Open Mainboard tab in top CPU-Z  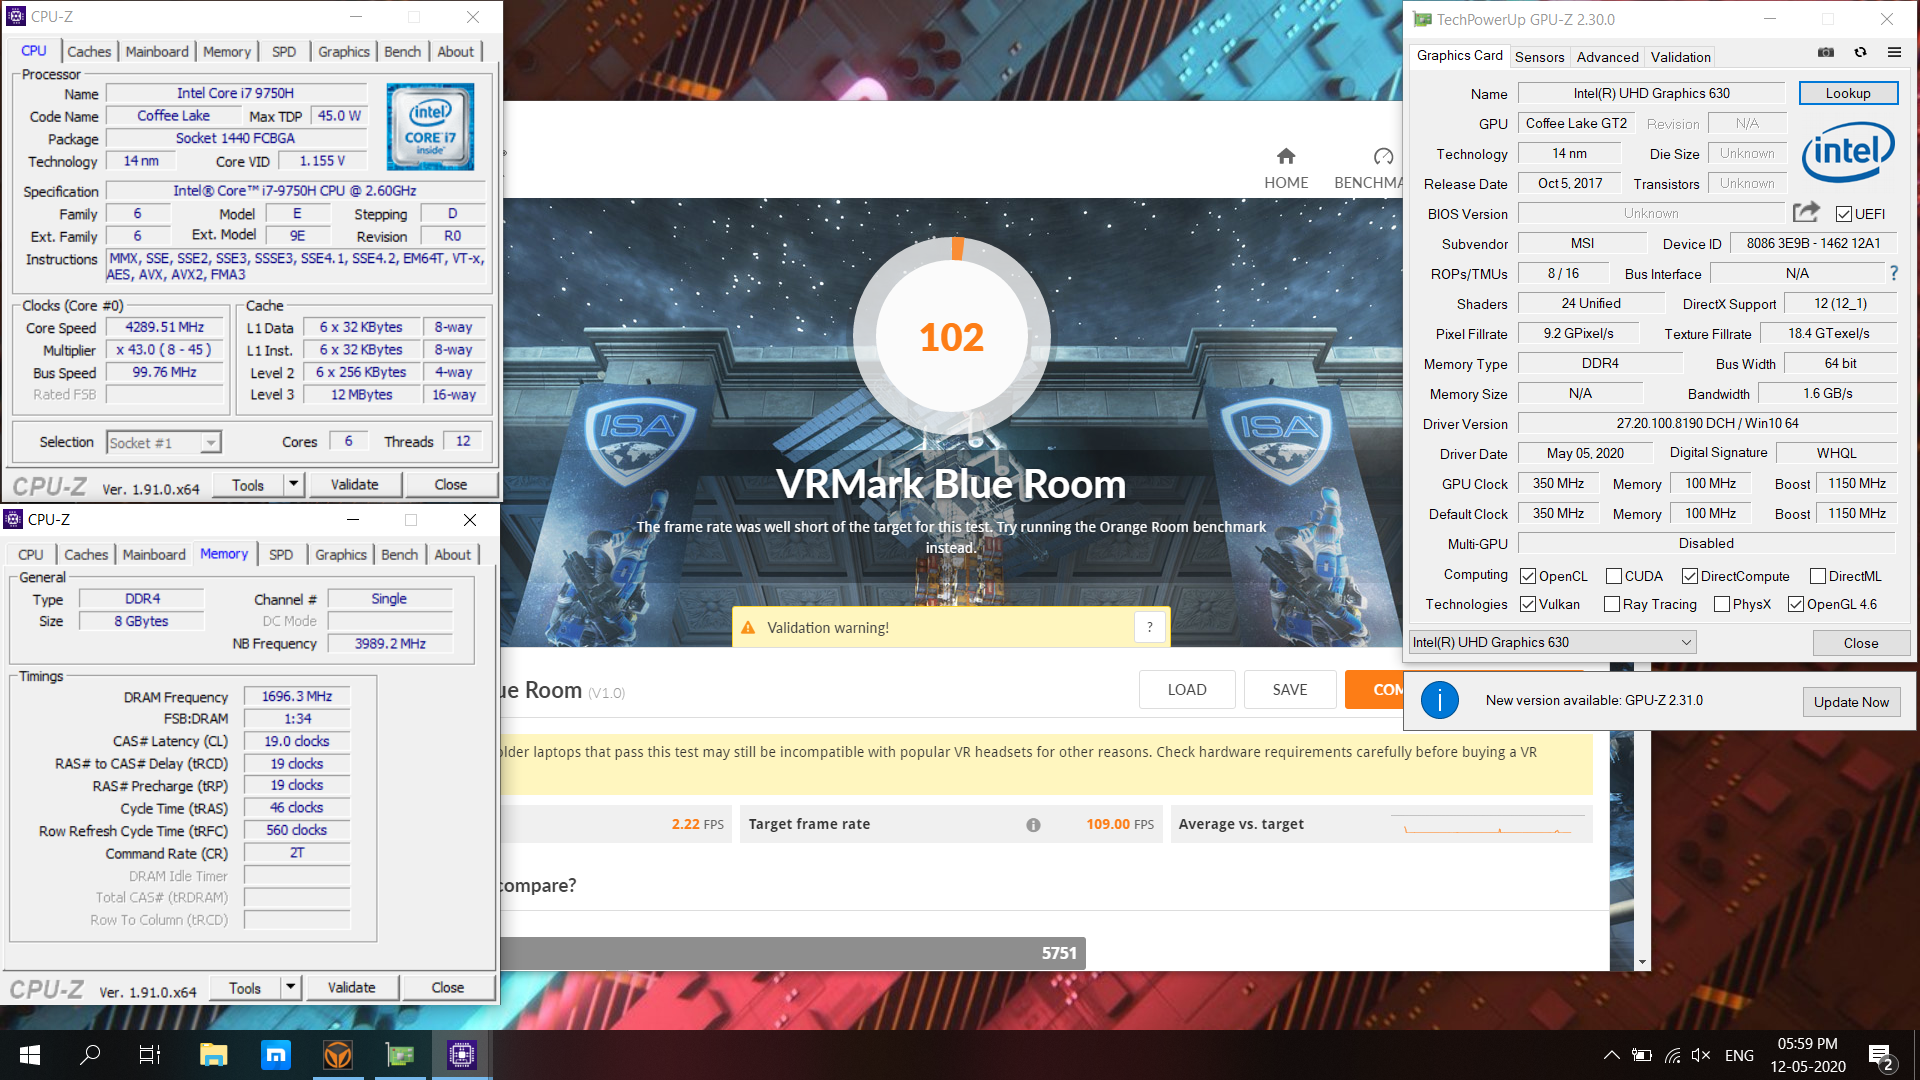coord(157,52)
